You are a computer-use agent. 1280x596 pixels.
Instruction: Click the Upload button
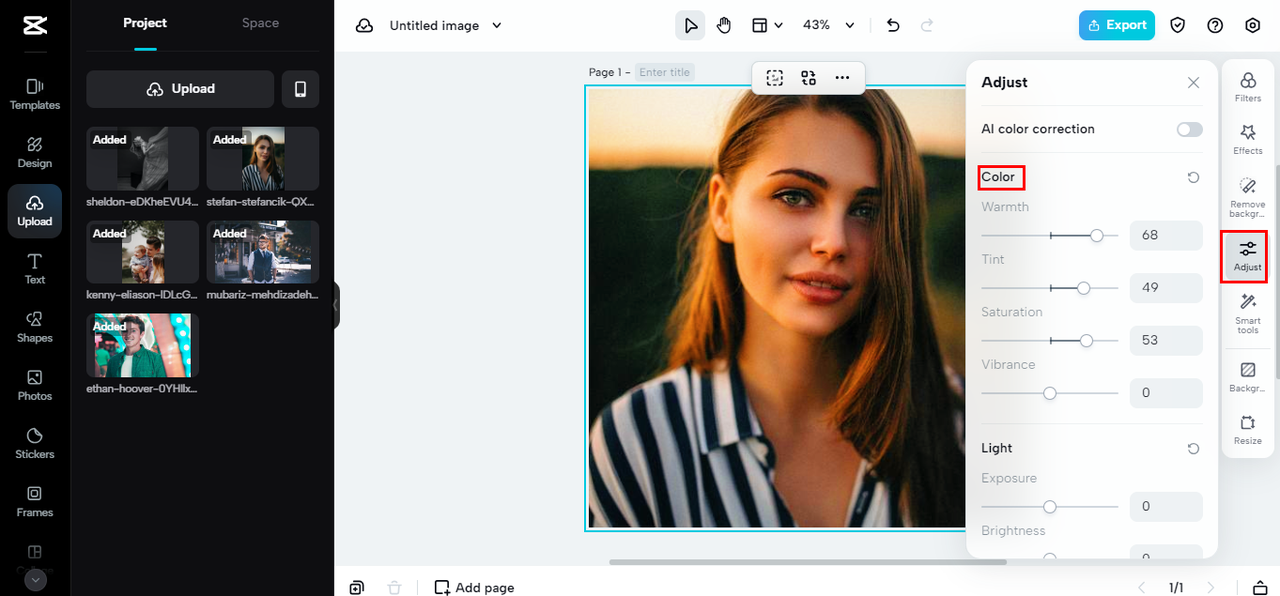click(180, 89)
